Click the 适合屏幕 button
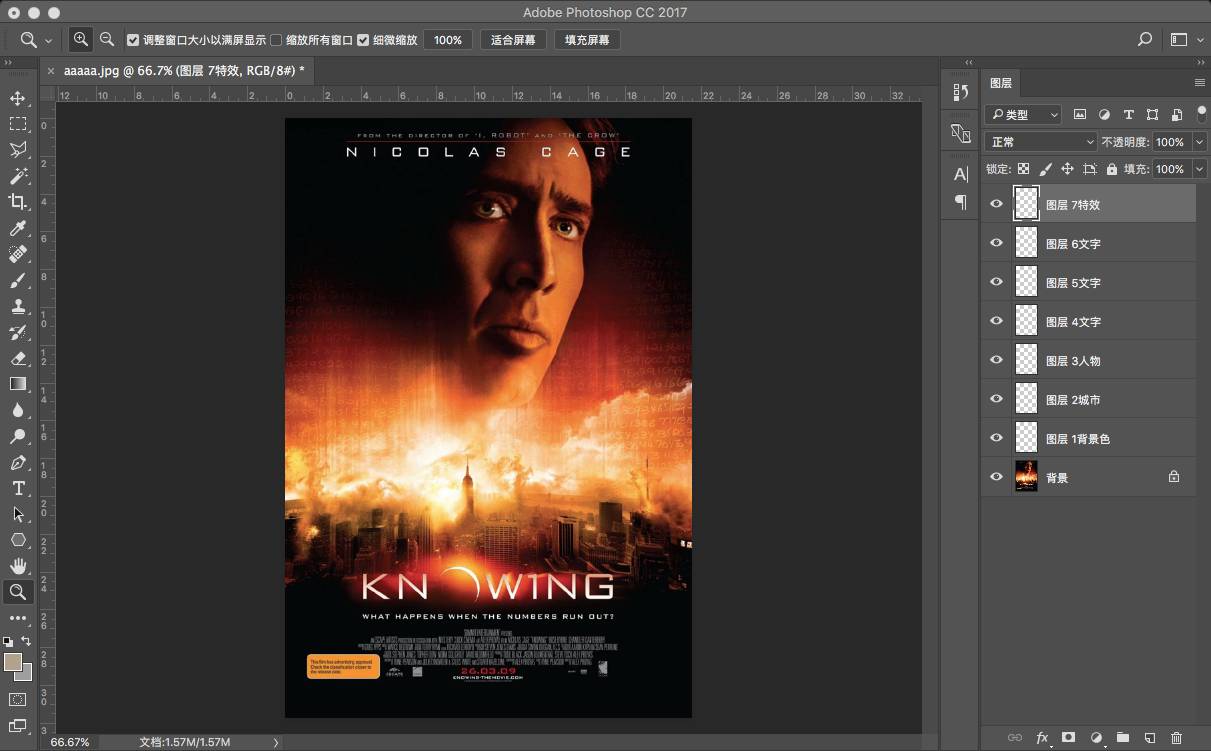The width and height of the screenshot is (1211, 751). coord(514,40)
